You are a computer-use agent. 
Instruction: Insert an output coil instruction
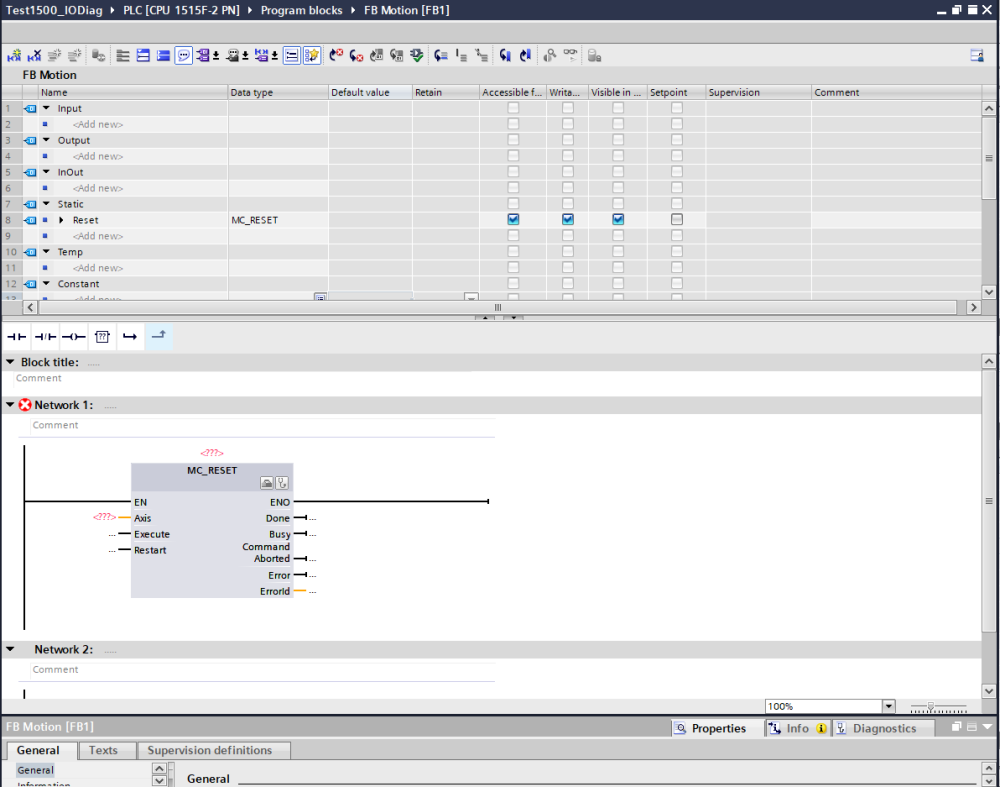point(73,337)
